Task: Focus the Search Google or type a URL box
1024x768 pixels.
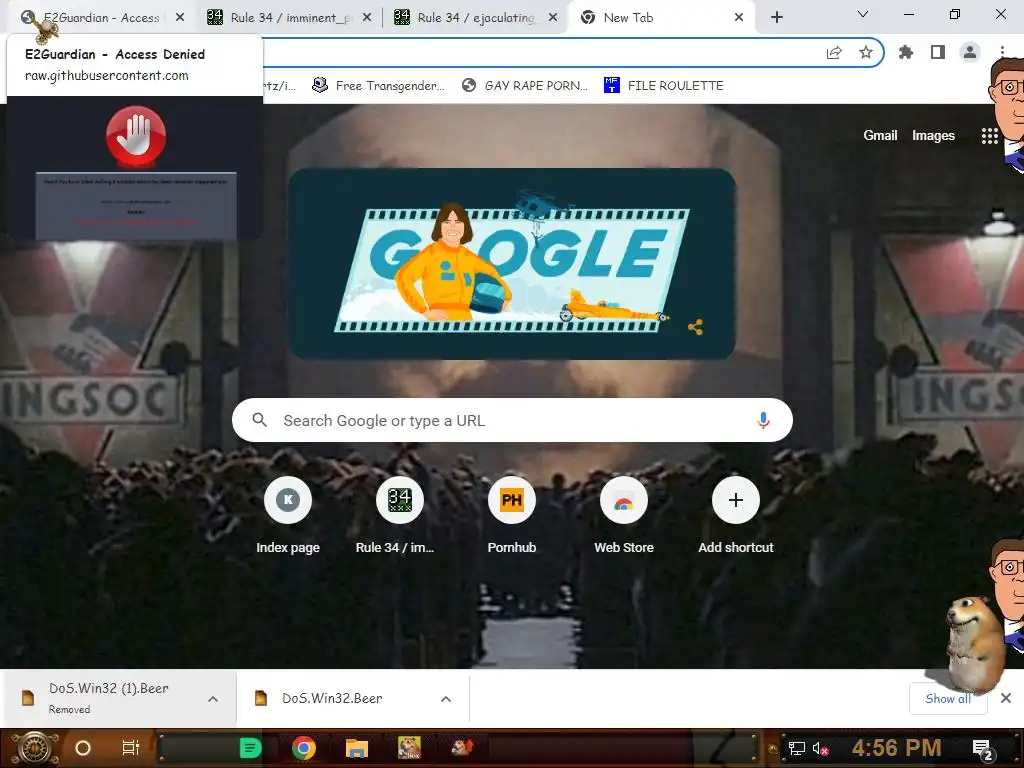Action: 512,420
